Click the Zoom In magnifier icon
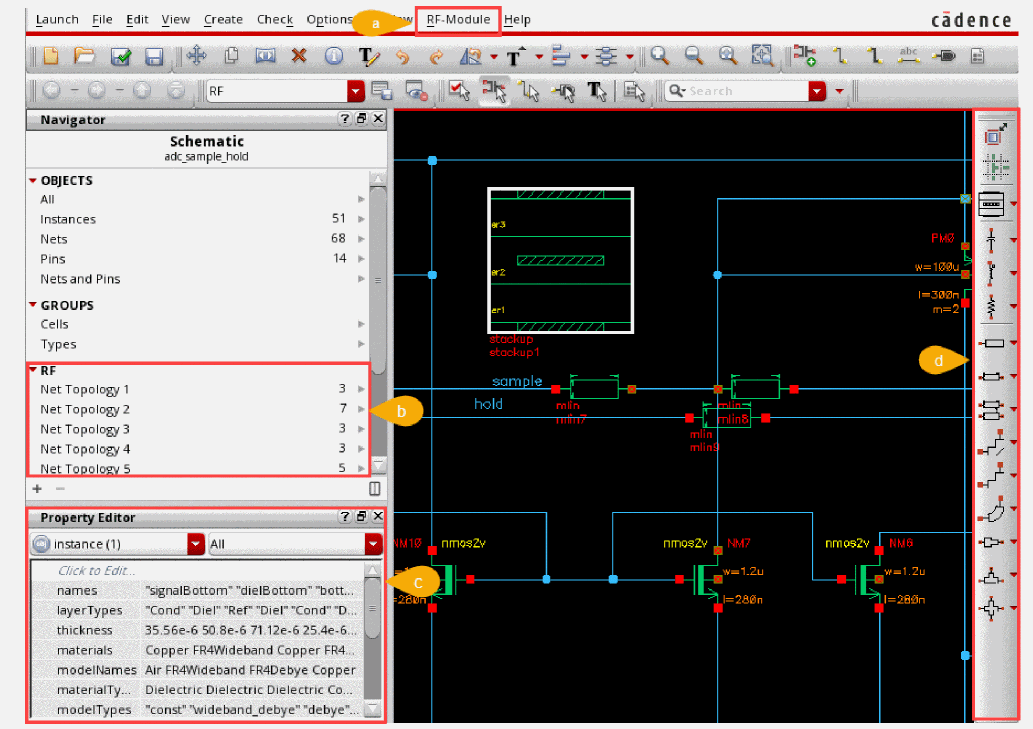 pyautogui.click(x=660, y=56)
